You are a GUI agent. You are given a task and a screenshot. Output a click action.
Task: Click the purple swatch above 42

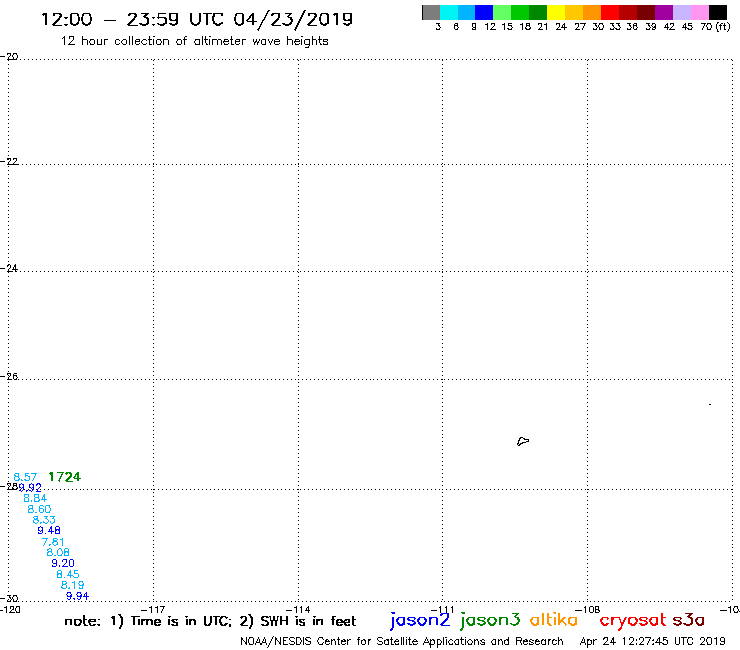[x=664, y=12]
